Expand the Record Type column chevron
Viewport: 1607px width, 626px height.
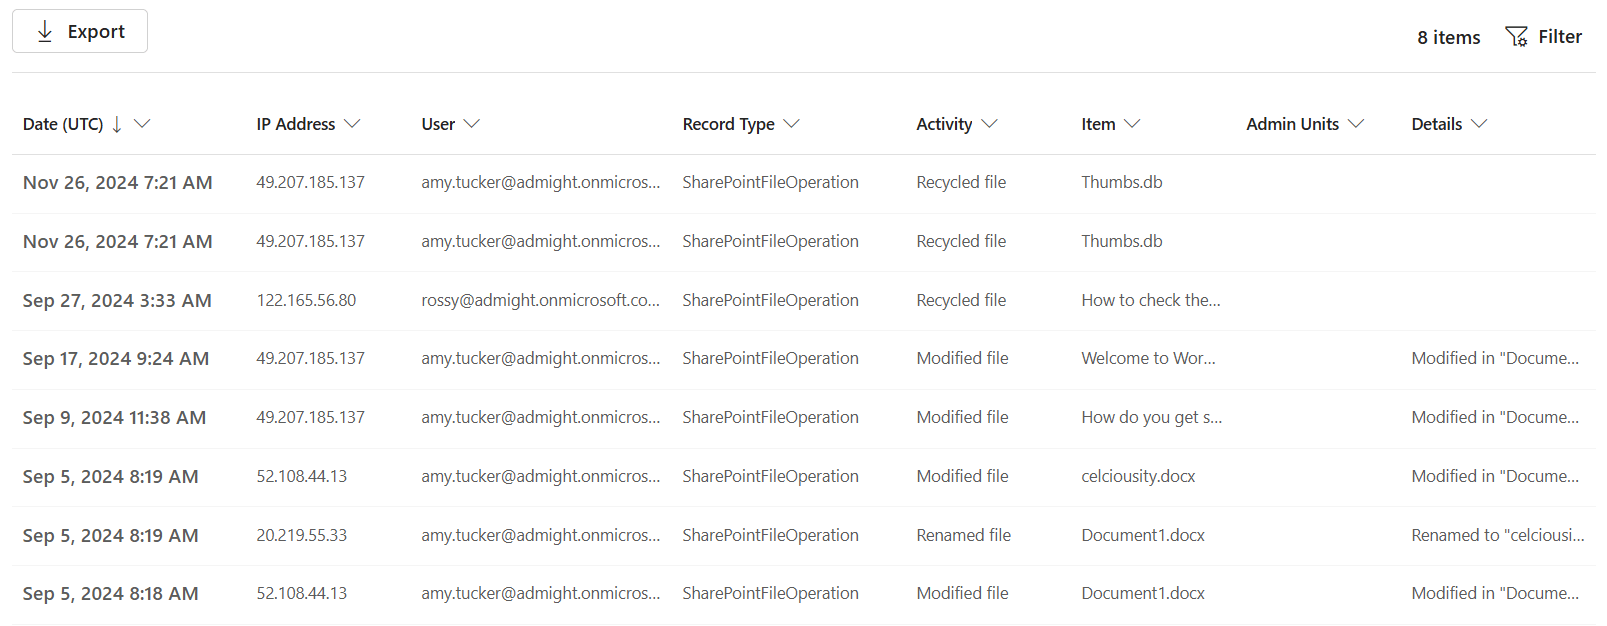tap(791, 124)
